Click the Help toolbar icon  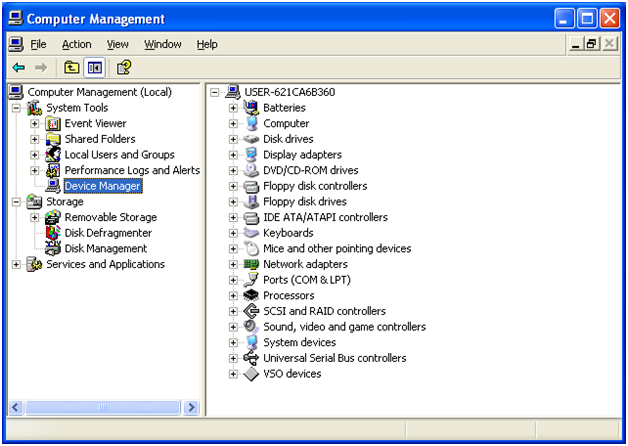[x=123, y=67]
